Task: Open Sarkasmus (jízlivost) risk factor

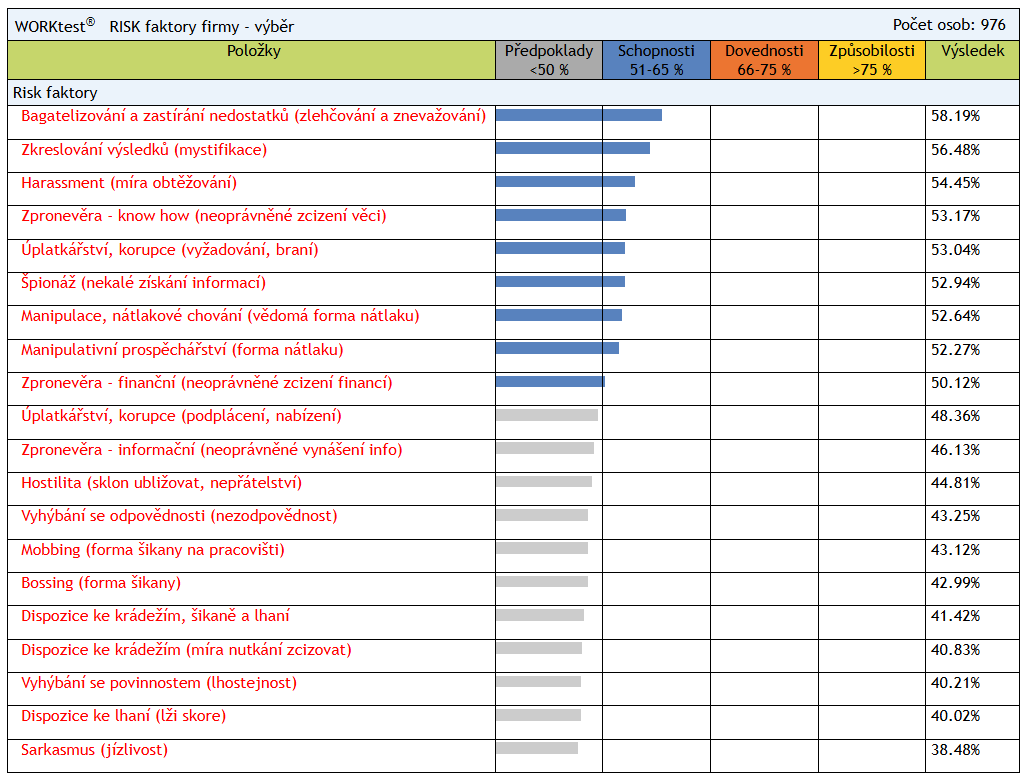Action: tap(94, 750)
